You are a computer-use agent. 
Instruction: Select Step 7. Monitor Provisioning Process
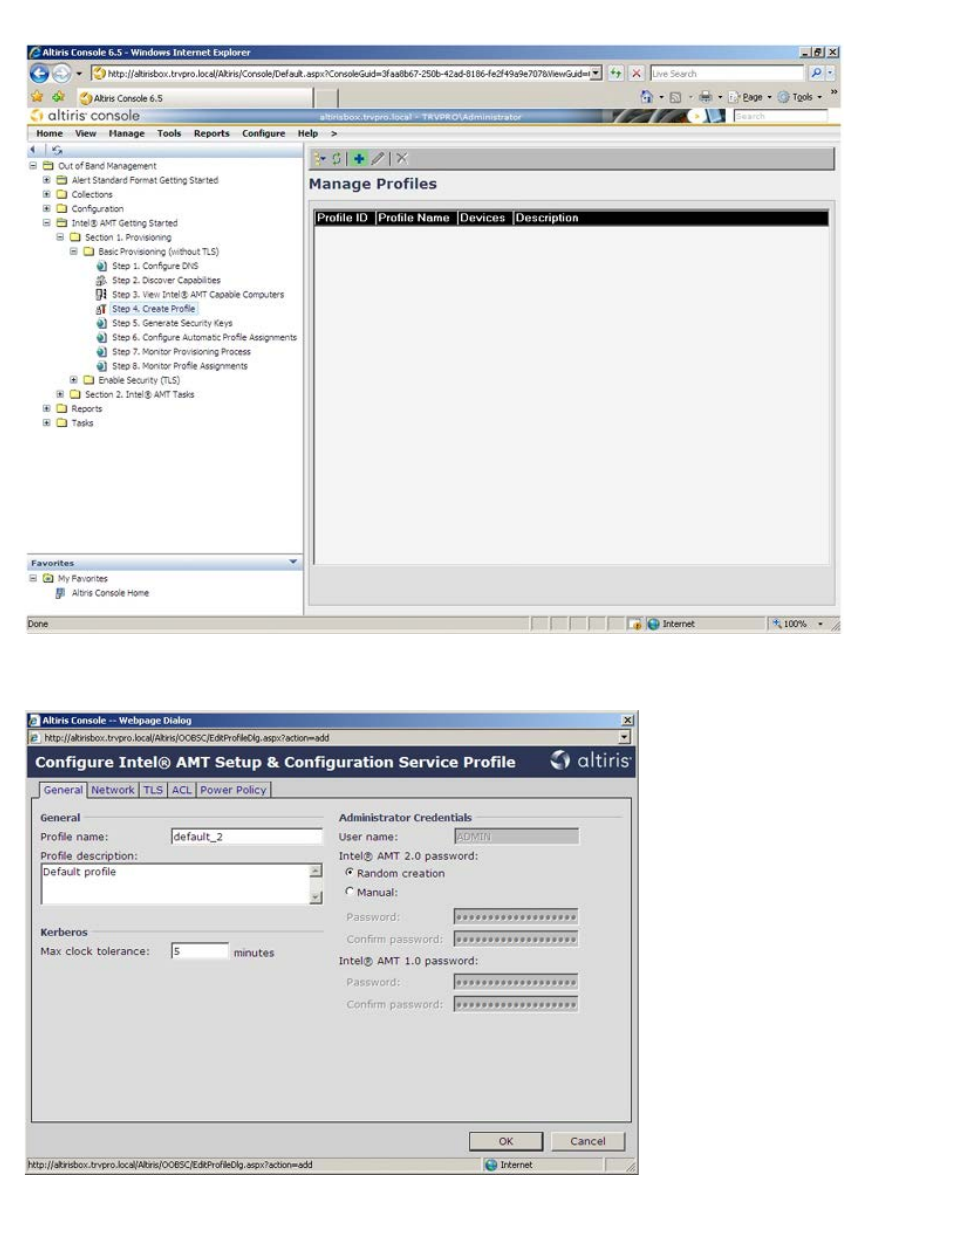181,352
